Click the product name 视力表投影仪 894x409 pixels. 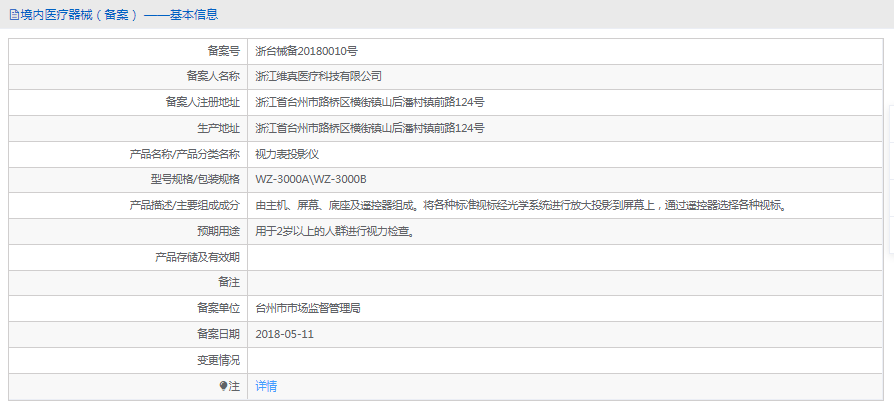(287, 154)
